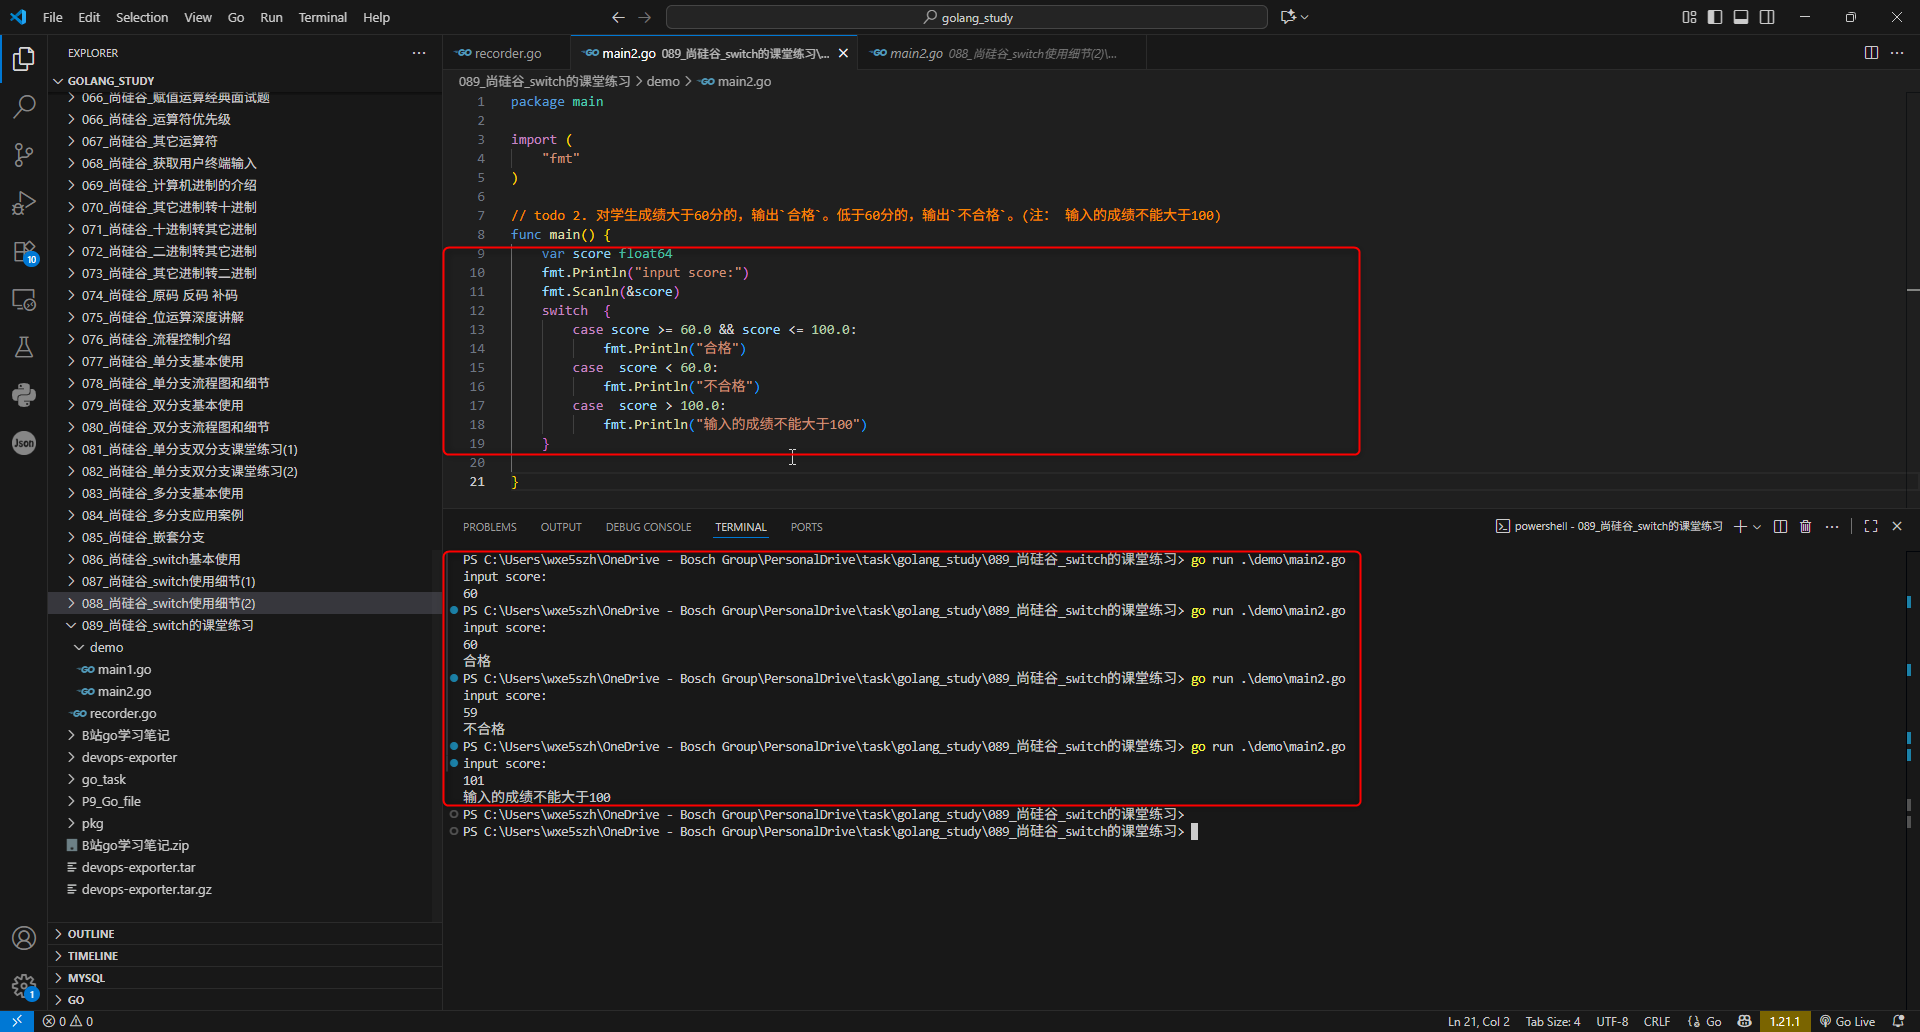Split the editor to the right

tap(1871, 53)
